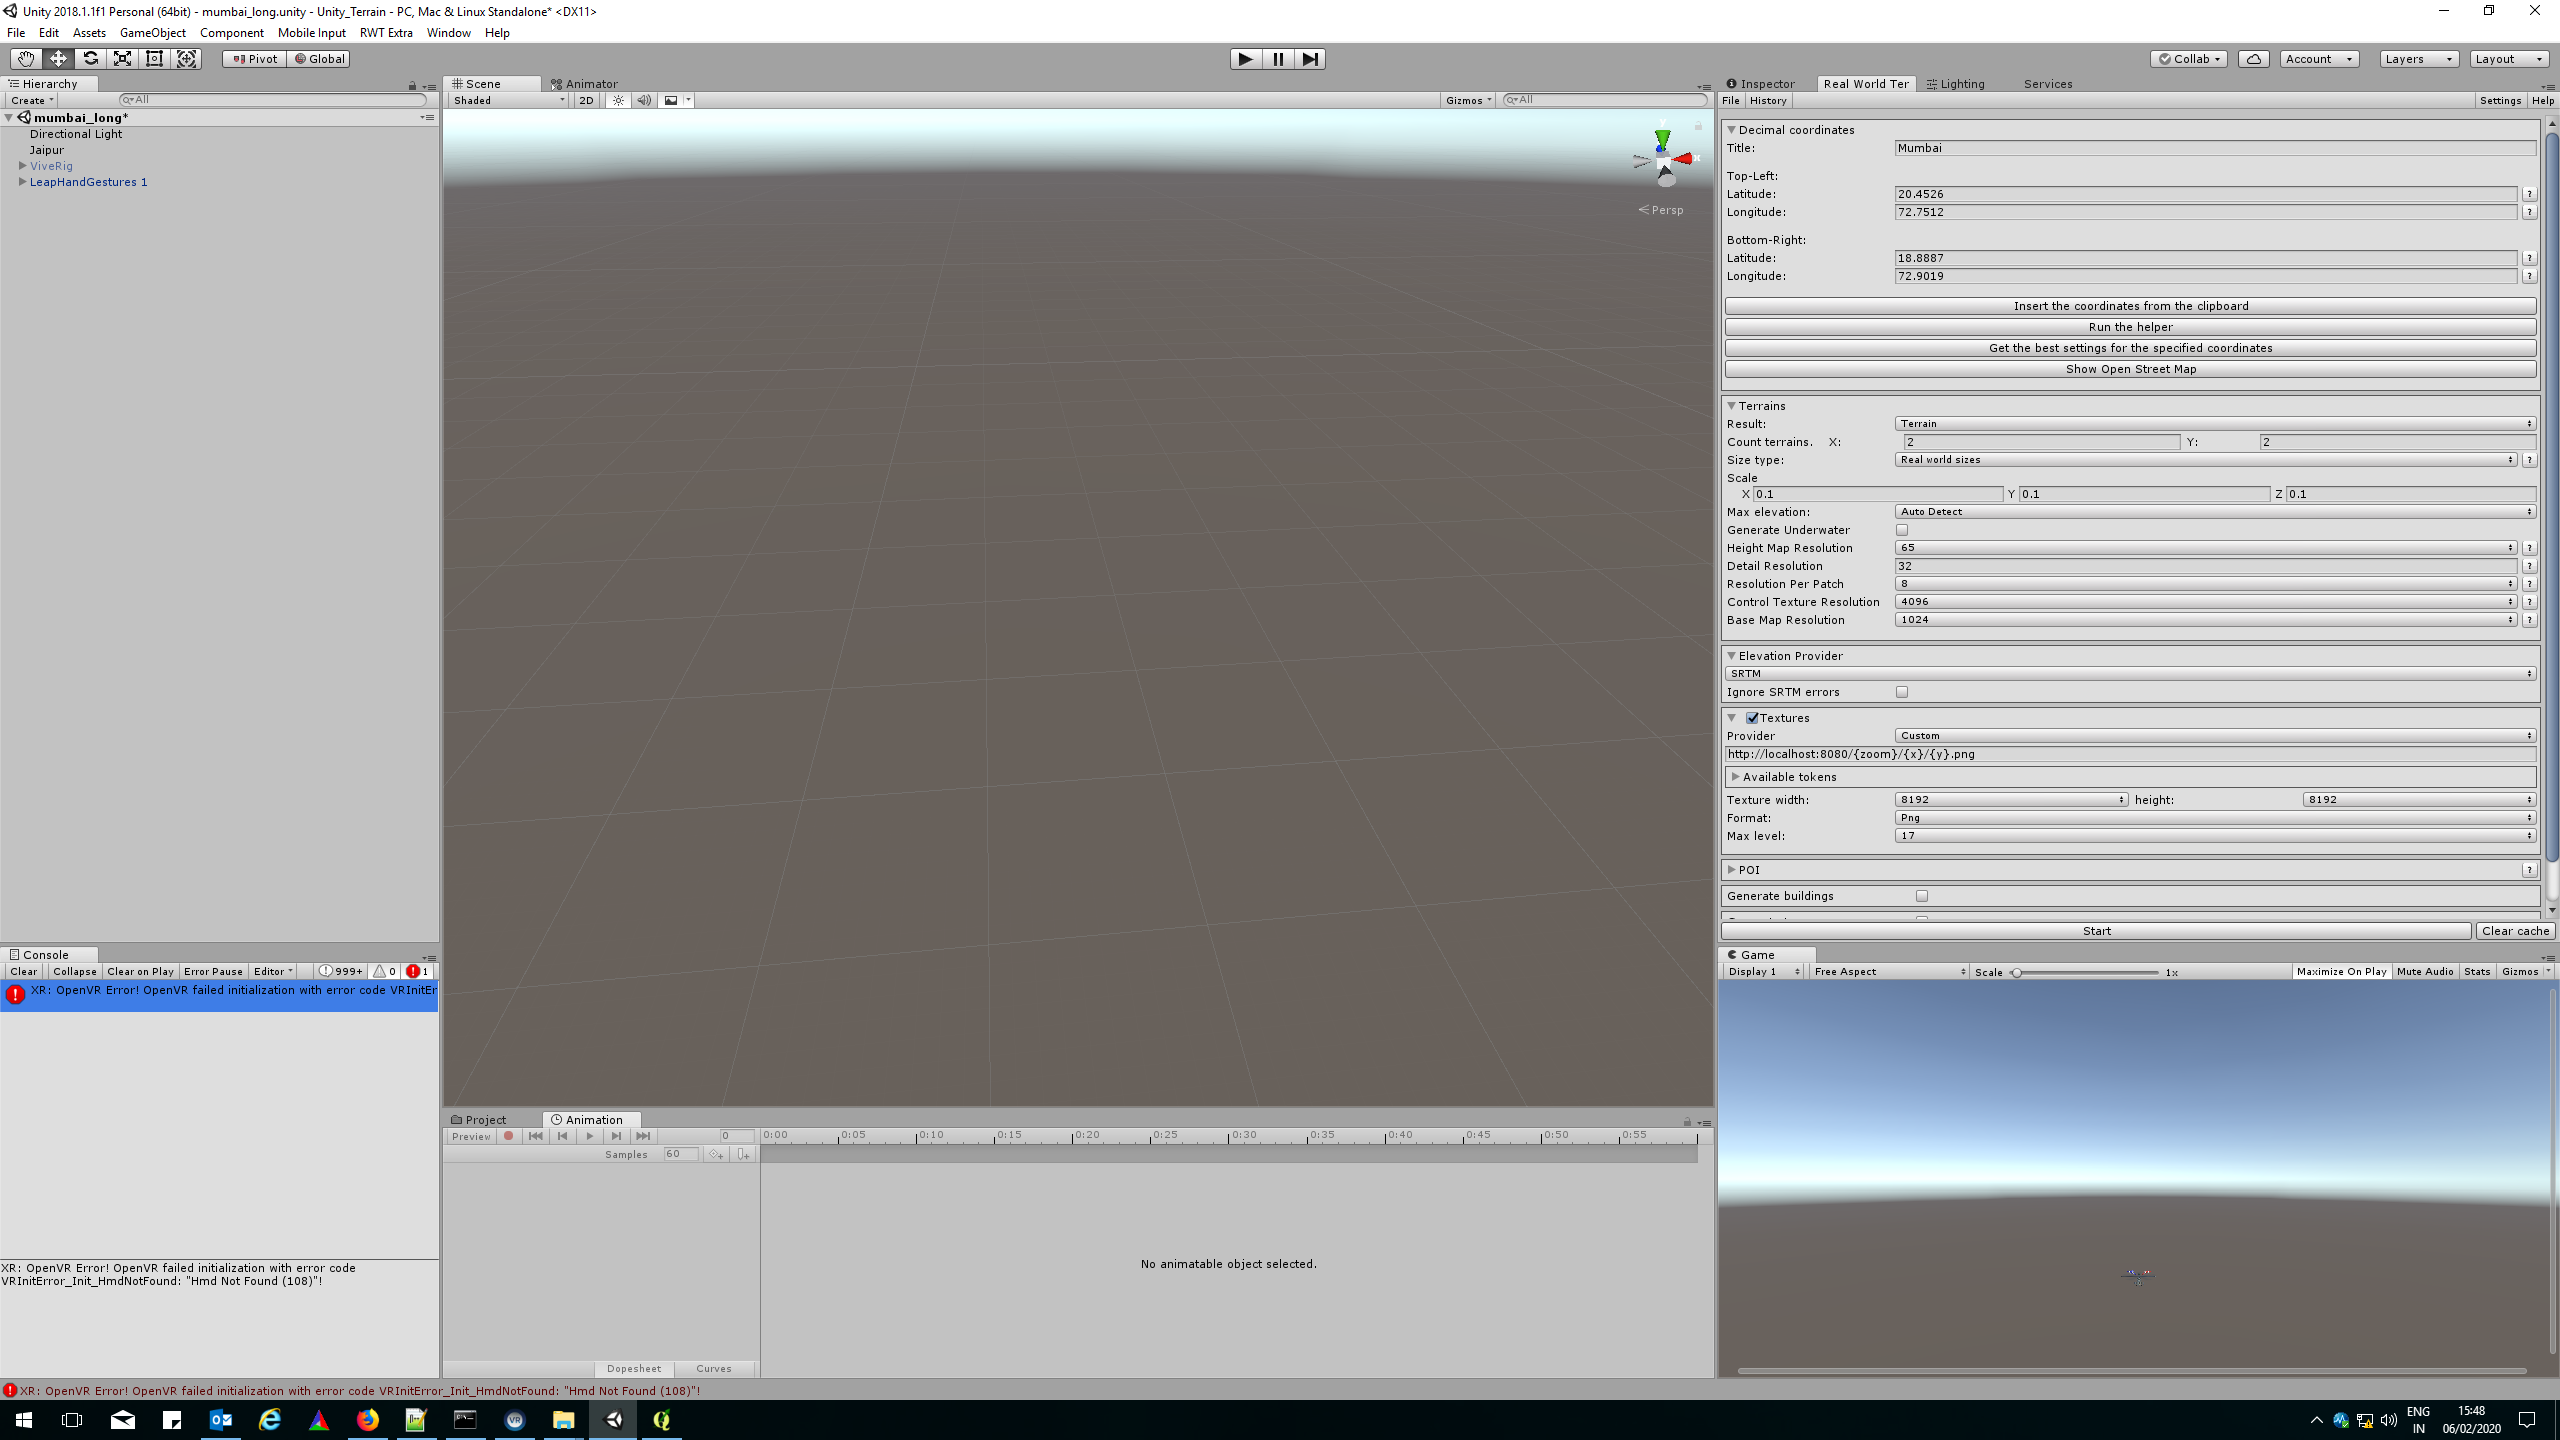Toggle scene audio speaker icon
The height and width of the screenshot is (1440, 2560).
[x=644, y=100]
